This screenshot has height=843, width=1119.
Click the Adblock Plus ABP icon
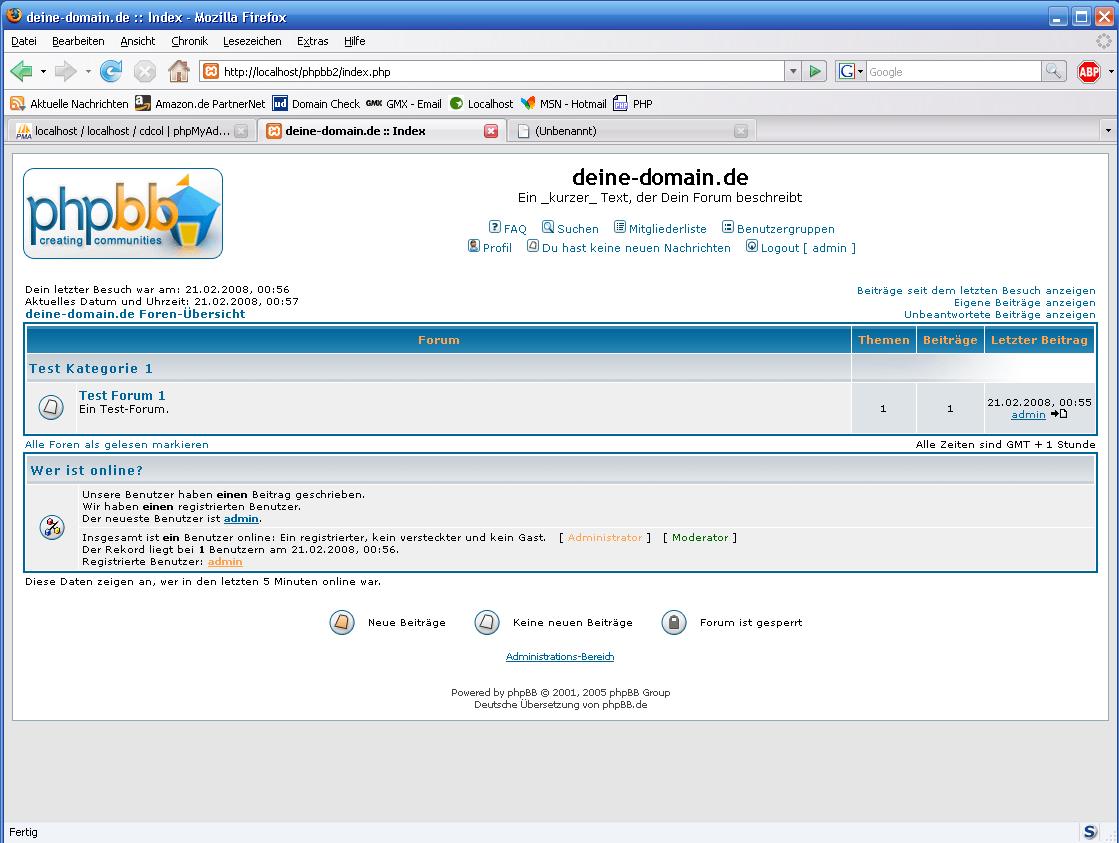coord(1088,71)
